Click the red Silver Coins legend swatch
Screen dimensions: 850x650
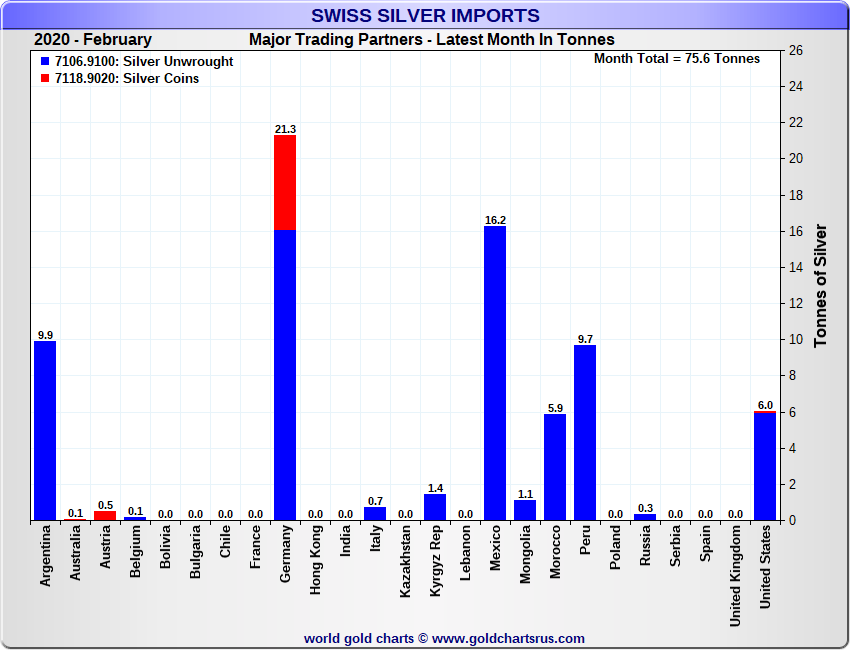pos(45,79)
